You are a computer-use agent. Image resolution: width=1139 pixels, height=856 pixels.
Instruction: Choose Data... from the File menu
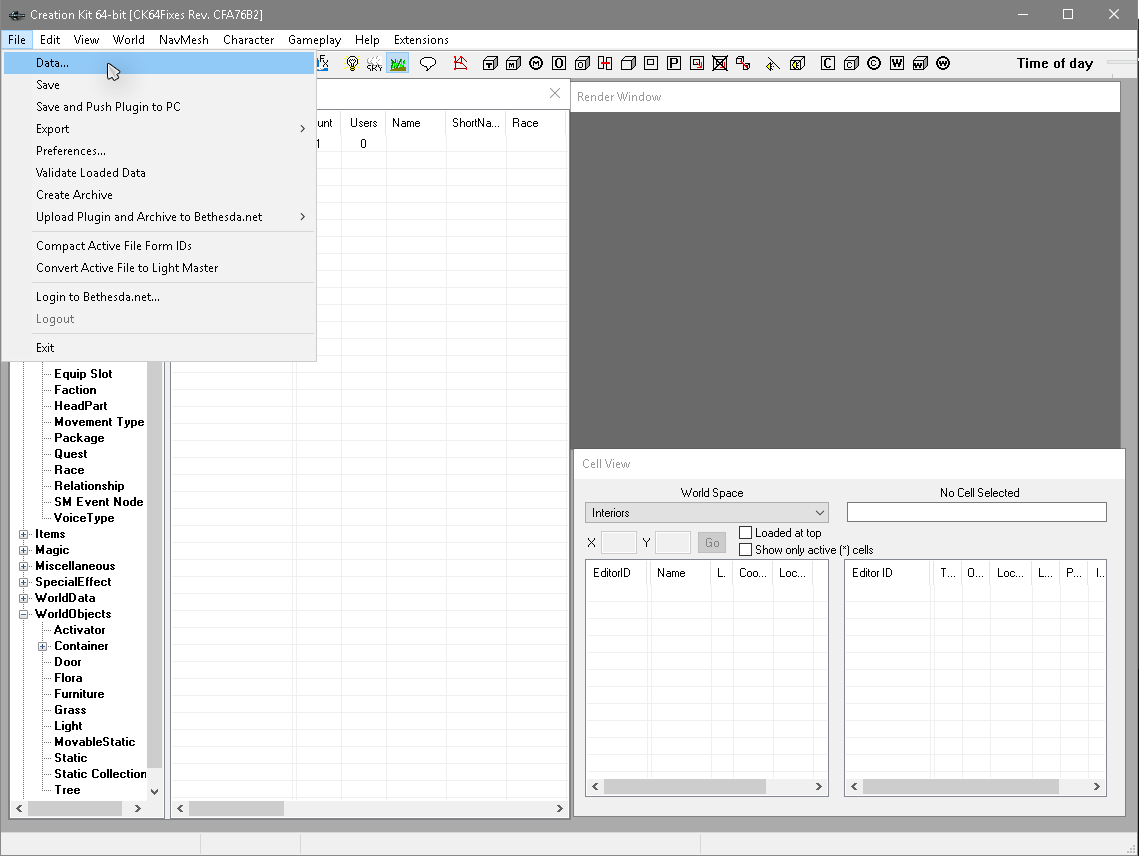coord(52,63)
